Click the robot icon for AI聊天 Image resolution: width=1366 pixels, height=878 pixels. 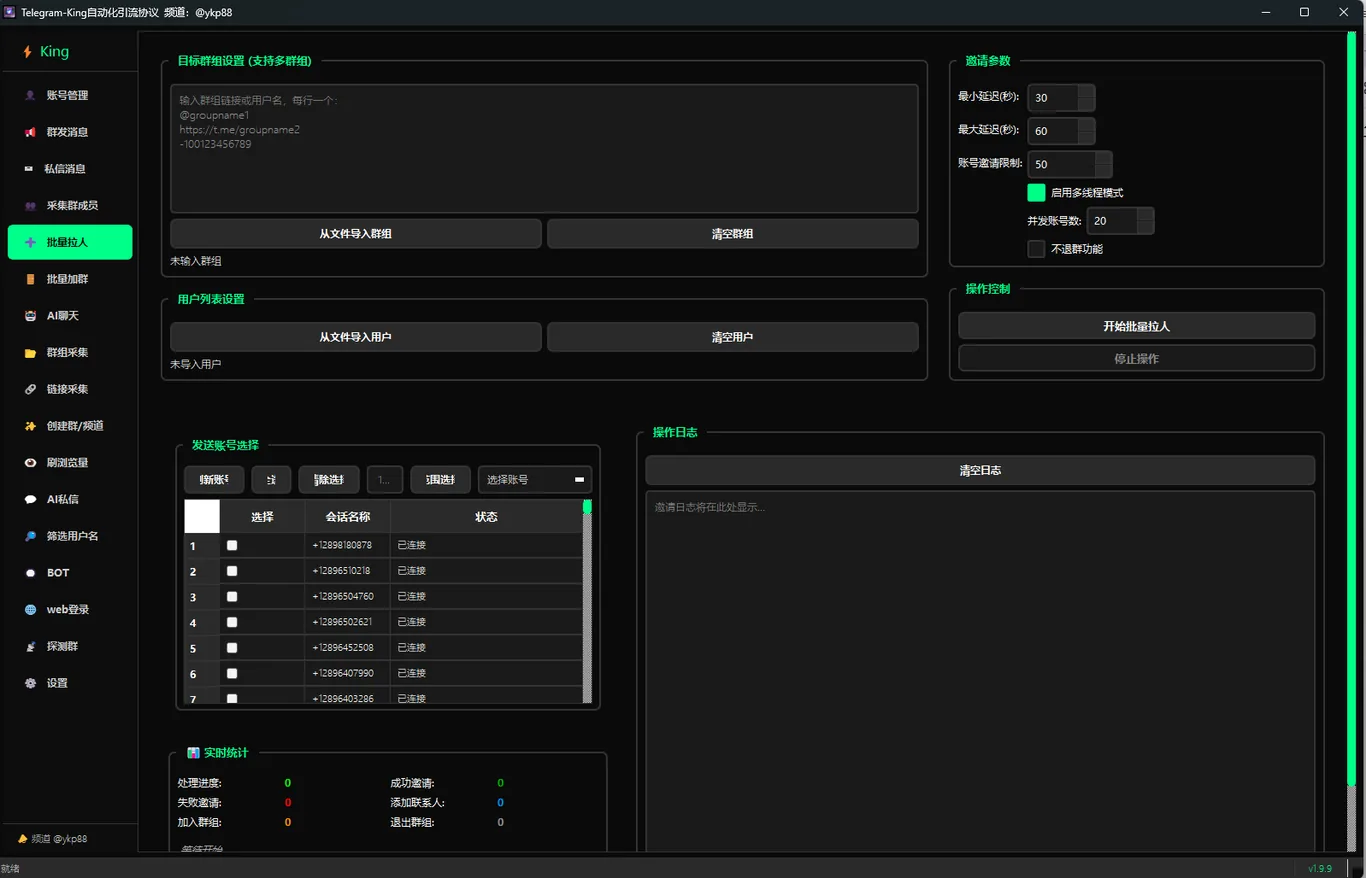(x=30, y=316)
